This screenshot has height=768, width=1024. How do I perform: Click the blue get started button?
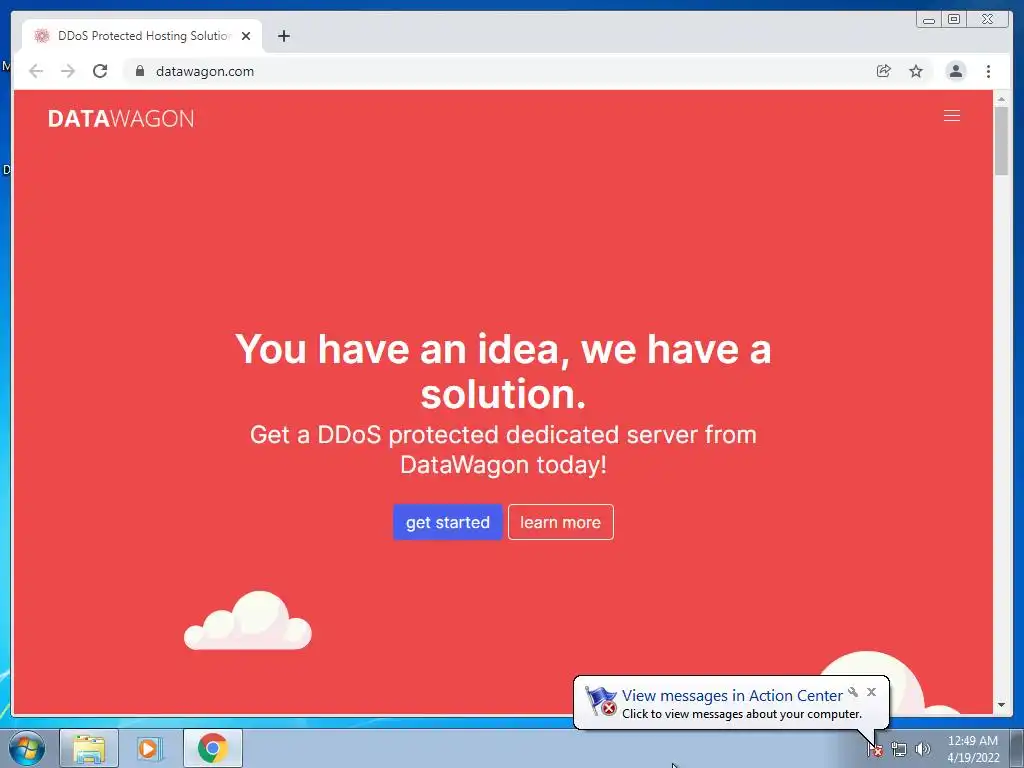click(447, 522)
